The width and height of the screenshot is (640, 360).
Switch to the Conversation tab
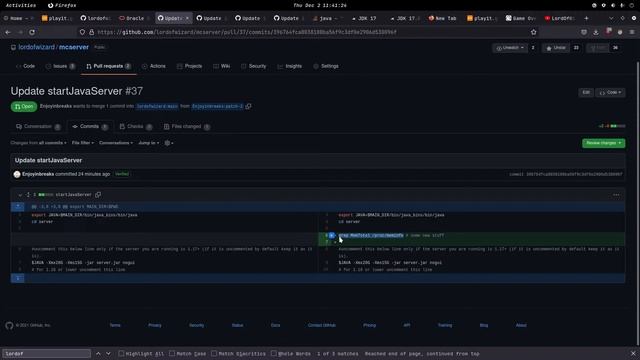[x=38, y=127]
